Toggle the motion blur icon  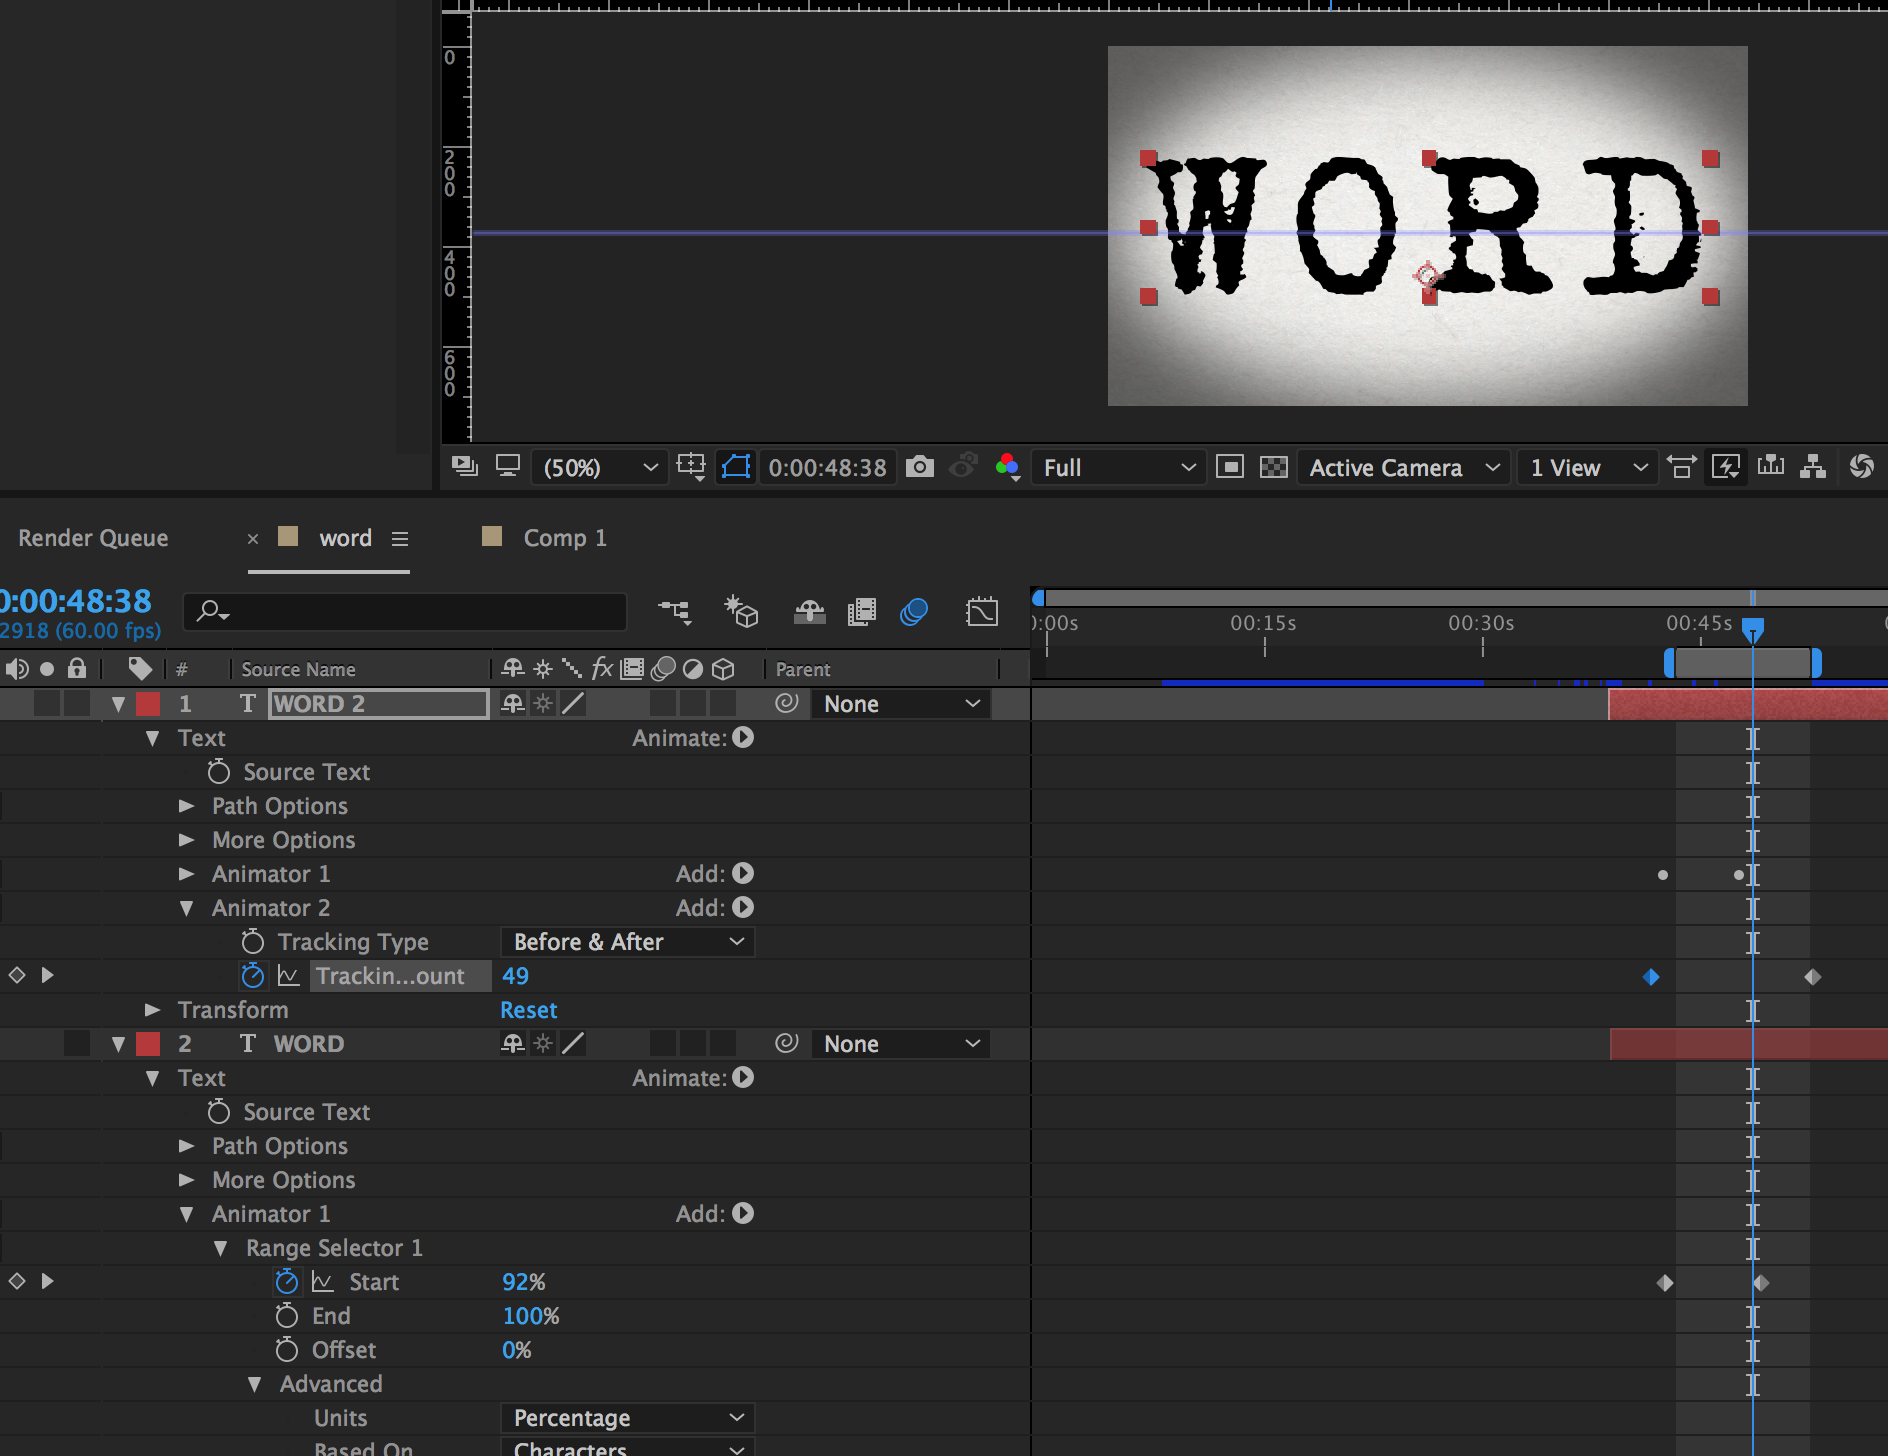914,611
